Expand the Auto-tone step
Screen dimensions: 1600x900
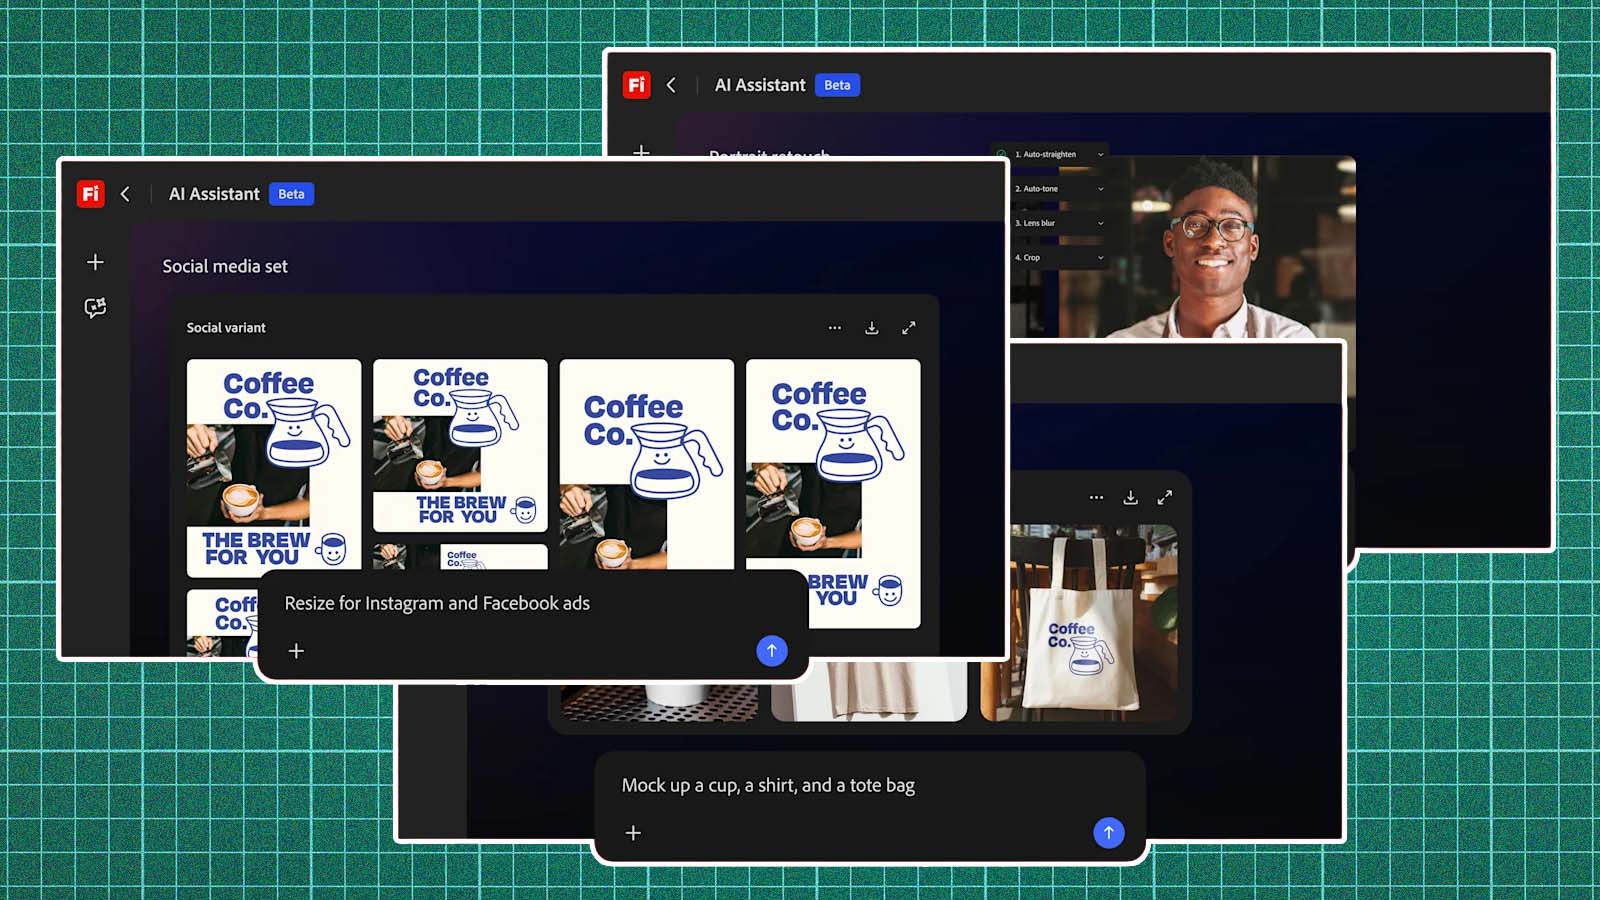tap(1100, 188)
